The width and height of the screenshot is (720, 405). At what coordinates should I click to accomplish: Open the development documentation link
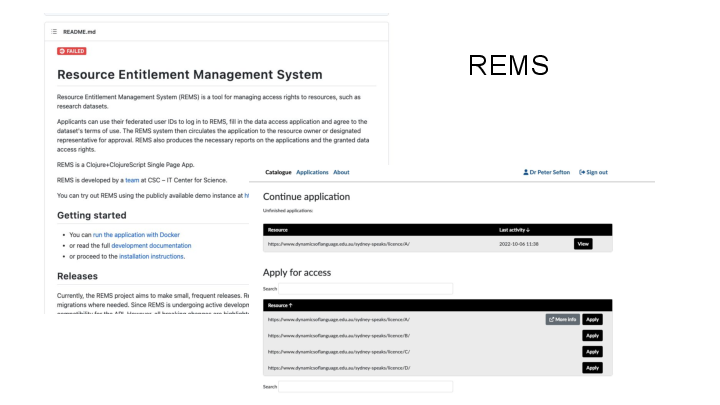pyautogui.click(x=151, y=246)
